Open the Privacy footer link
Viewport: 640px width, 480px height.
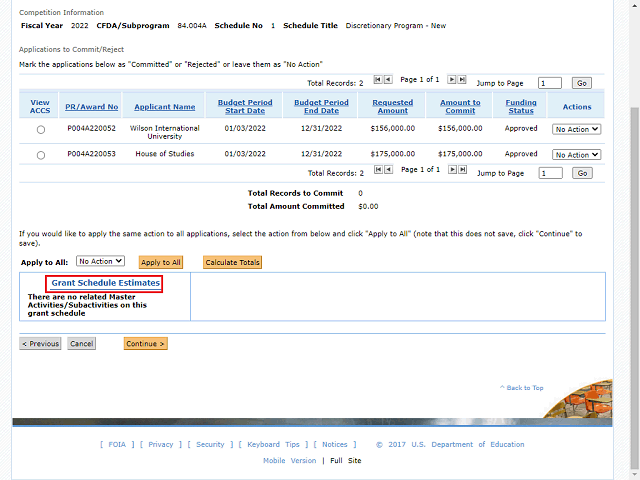coord(161,444)
